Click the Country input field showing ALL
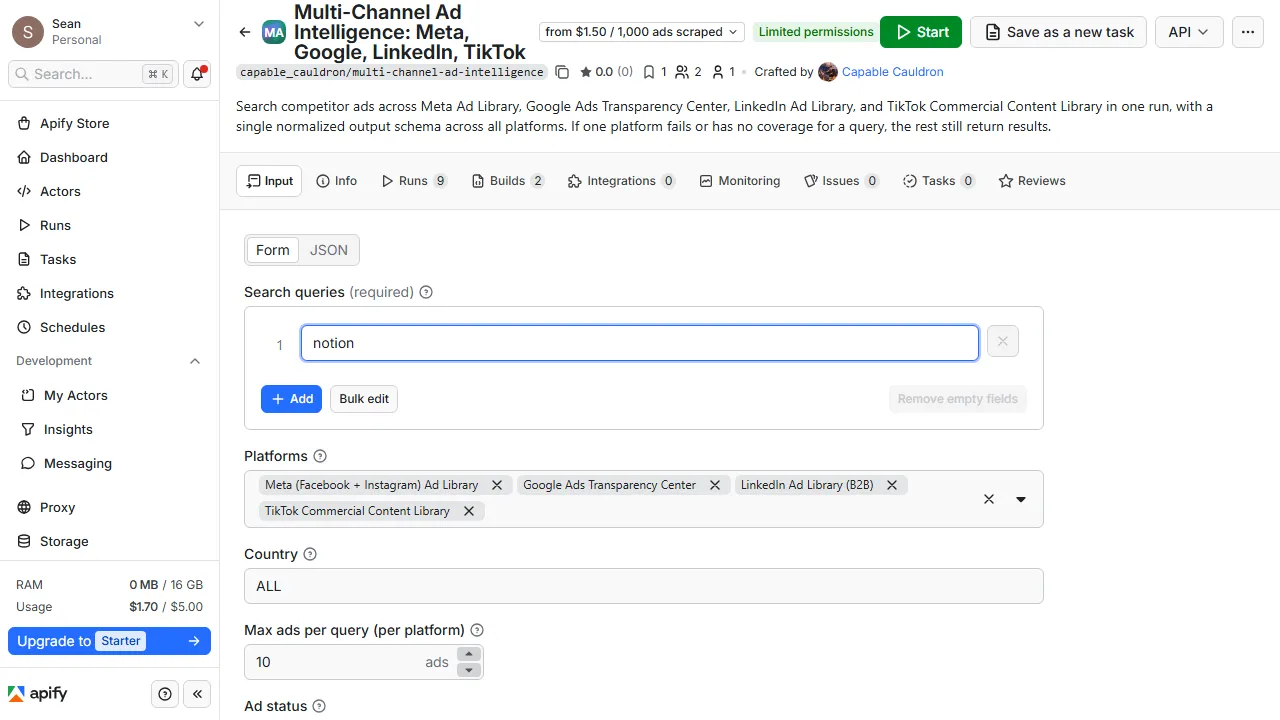This screenshot has width=1280, height=720. [x=643, y=586]
